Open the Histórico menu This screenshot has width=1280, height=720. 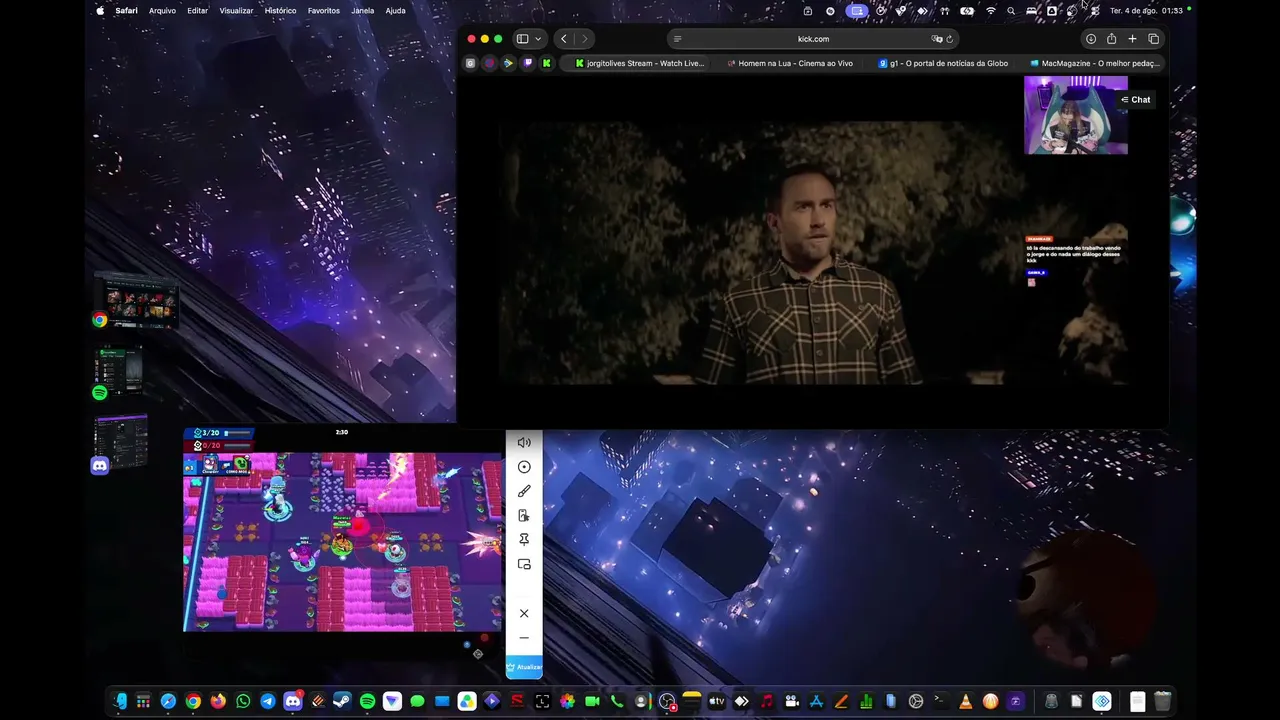pyautogui.click(x=280, y=10)
